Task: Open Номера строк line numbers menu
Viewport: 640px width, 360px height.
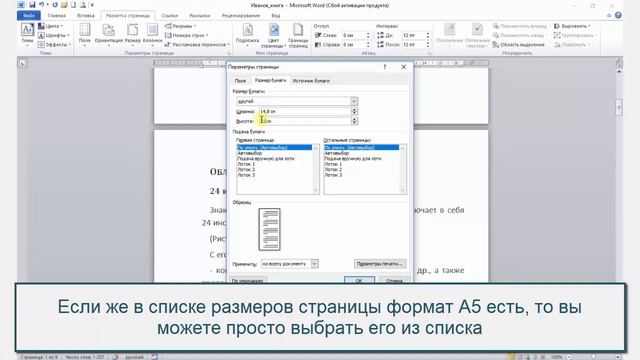Action: [x=186, y=36]
